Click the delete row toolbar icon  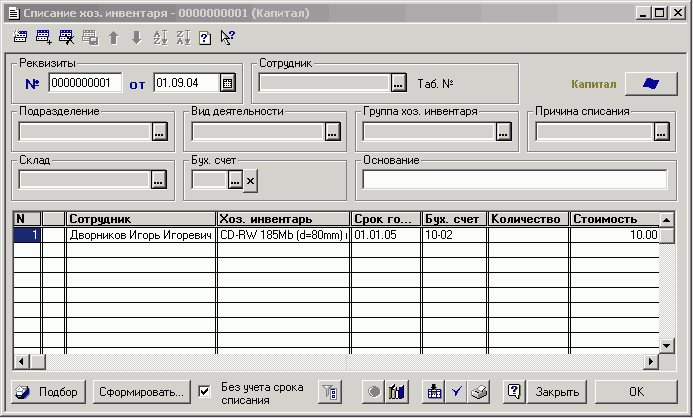(x=66, y=37)
